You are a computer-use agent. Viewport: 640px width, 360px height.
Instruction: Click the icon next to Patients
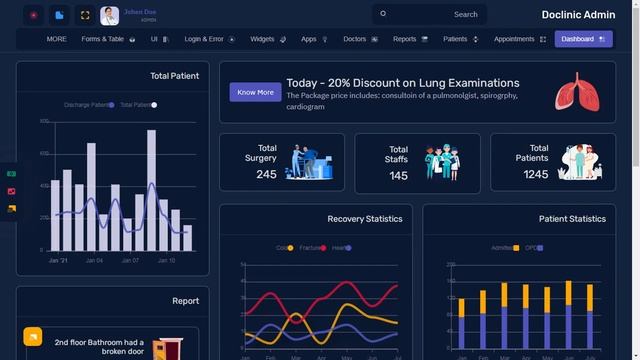(476, 40)
